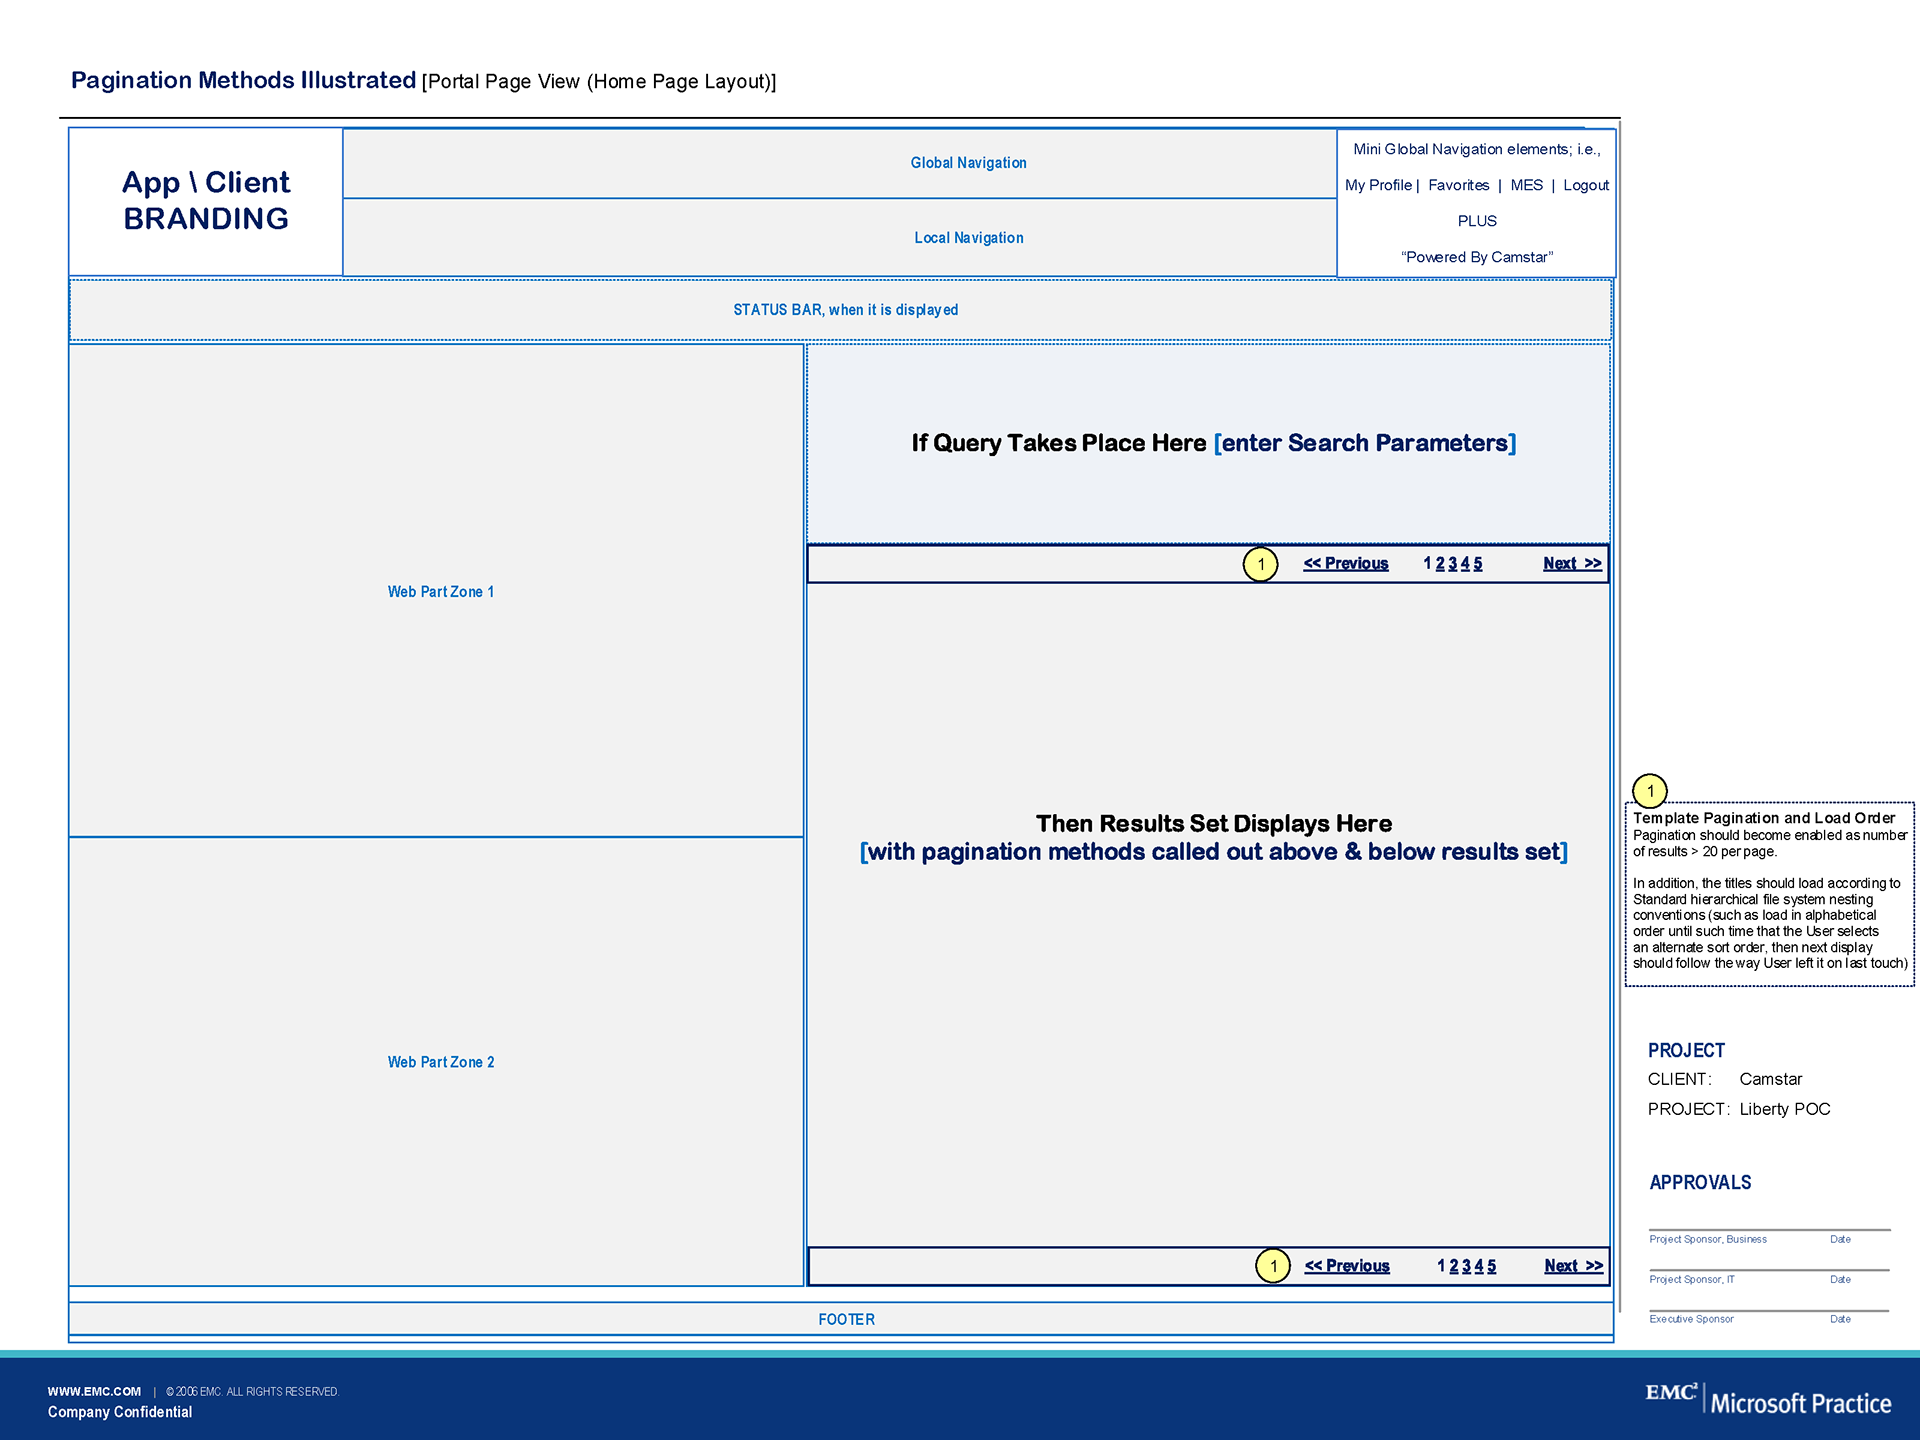Click the bottom << Previous link
Screen dimensions: 1920x1440
pyautogui.click(x=1347, y=1266)
